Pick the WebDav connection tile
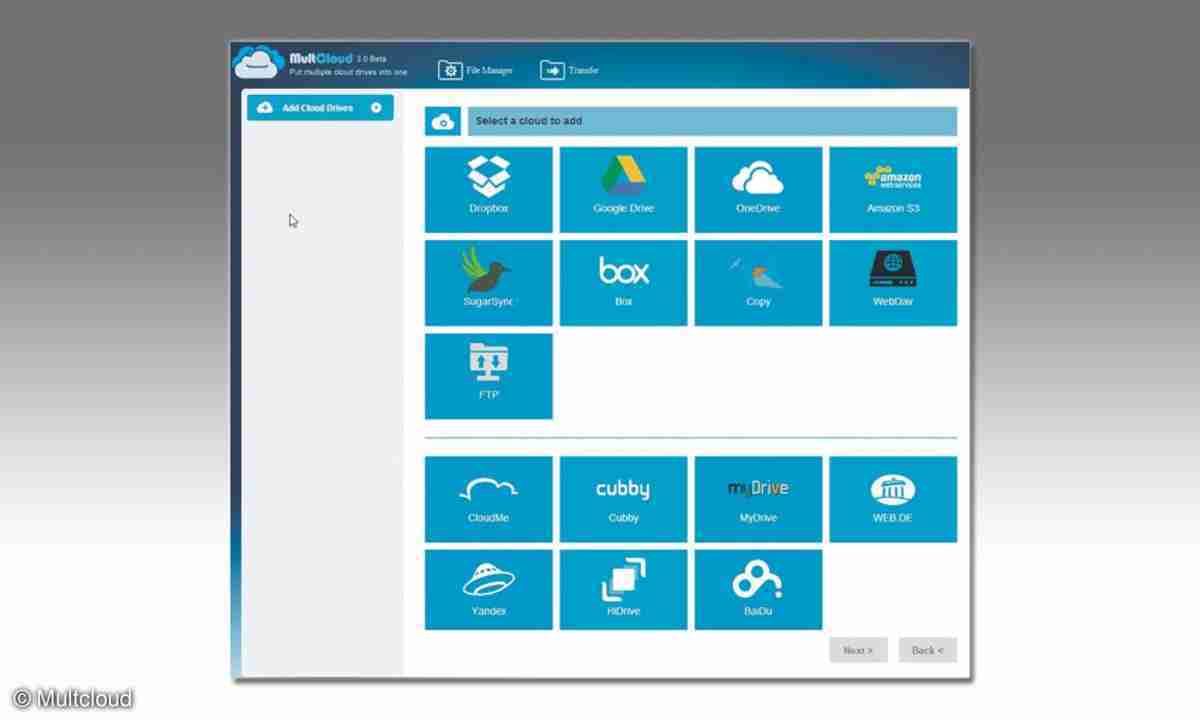1200x720 pixels. 893,283
